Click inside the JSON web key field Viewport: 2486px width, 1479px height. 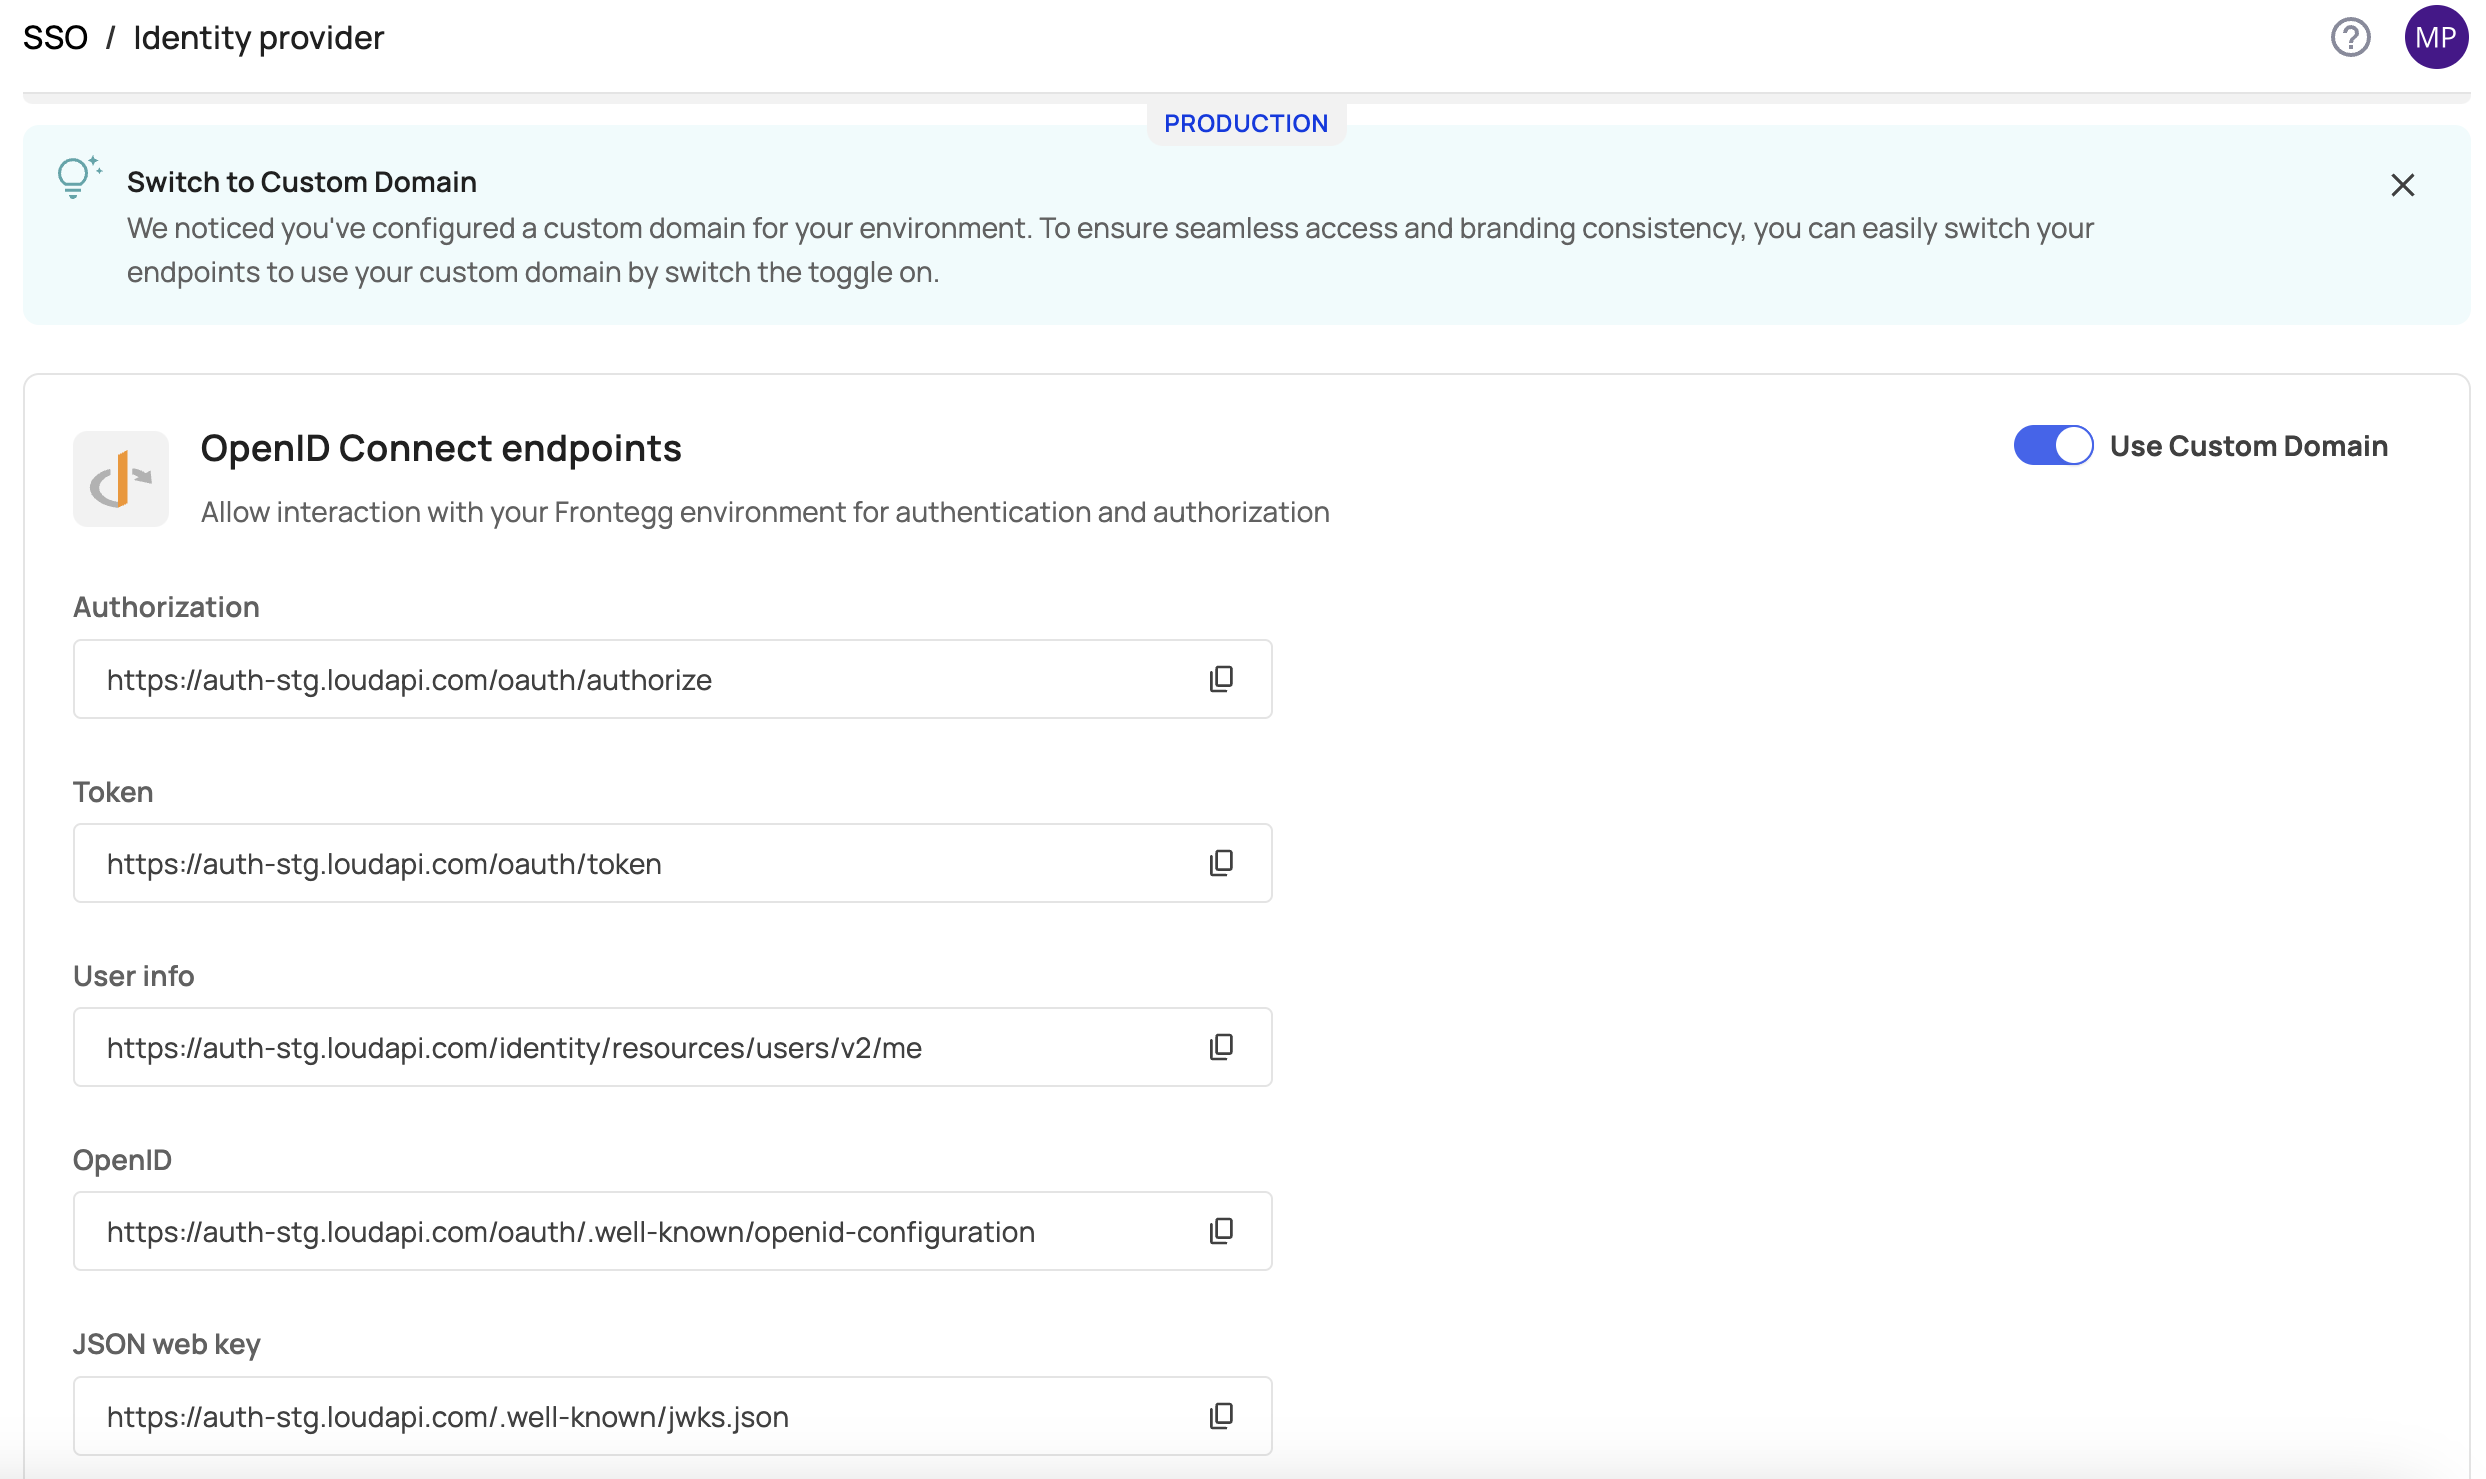pos(640,1417)
